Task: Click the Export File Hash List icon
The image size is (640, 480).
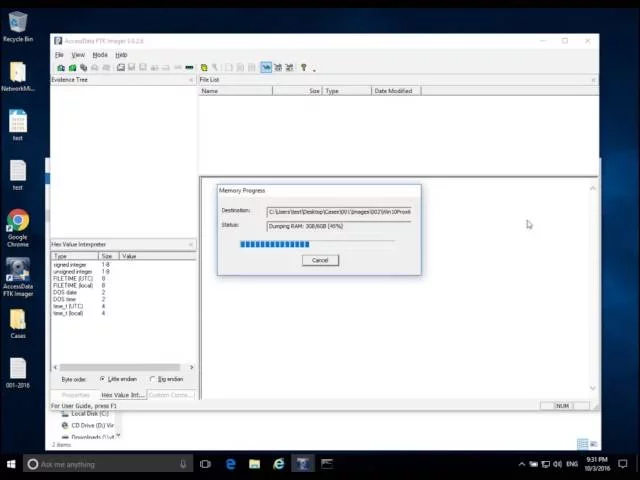Action: point(240,68)
